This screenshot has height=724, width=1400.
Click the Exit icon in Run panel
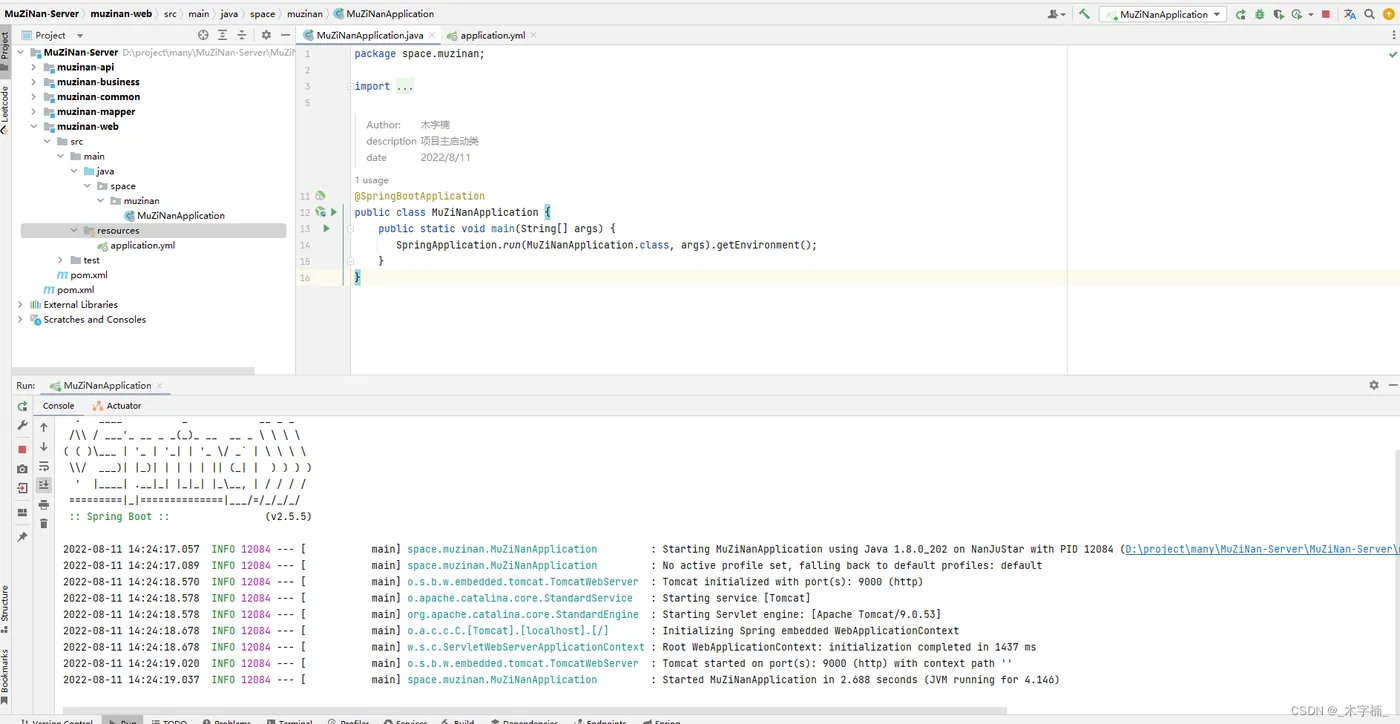(x=23, y=488)
